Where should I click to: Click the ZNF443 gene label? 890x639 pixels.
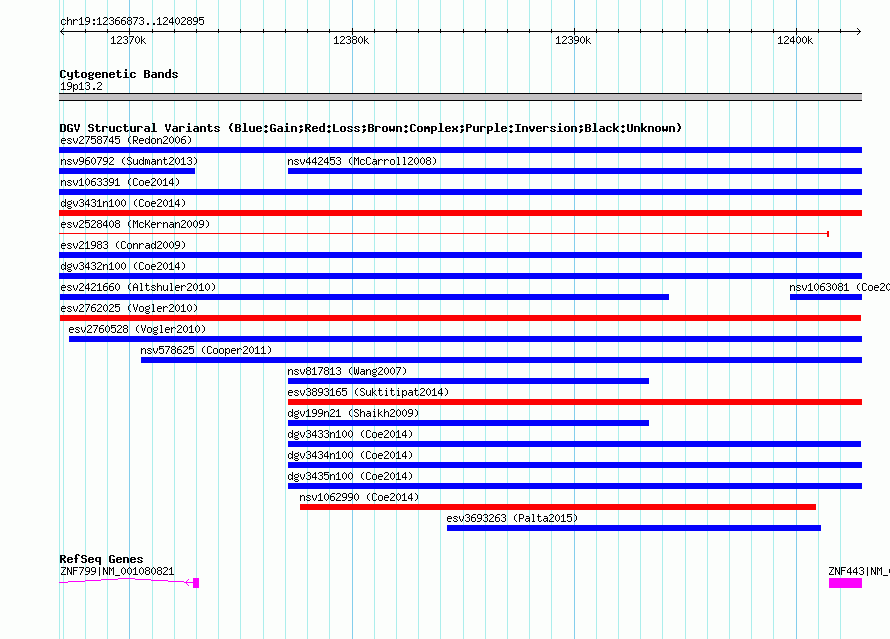[x=859, y=571]
